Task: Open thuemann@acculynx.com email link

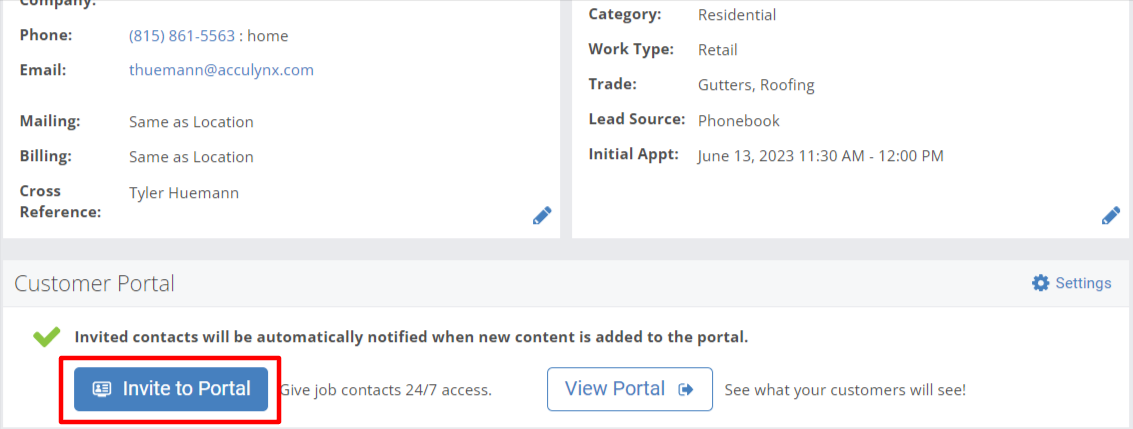Action: [221, 70]
